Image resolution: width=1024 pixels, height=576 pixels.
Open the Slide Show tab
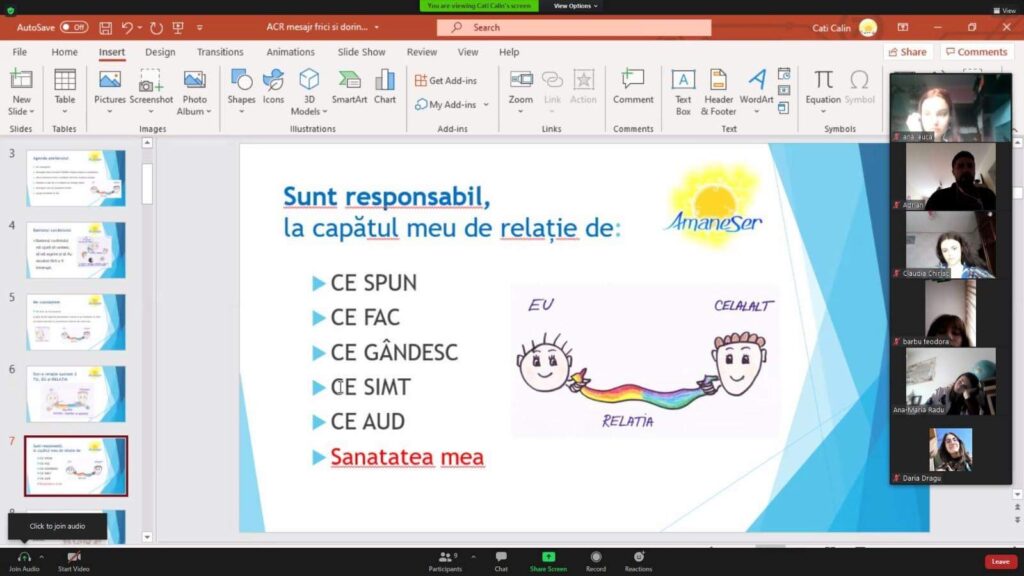361,52
